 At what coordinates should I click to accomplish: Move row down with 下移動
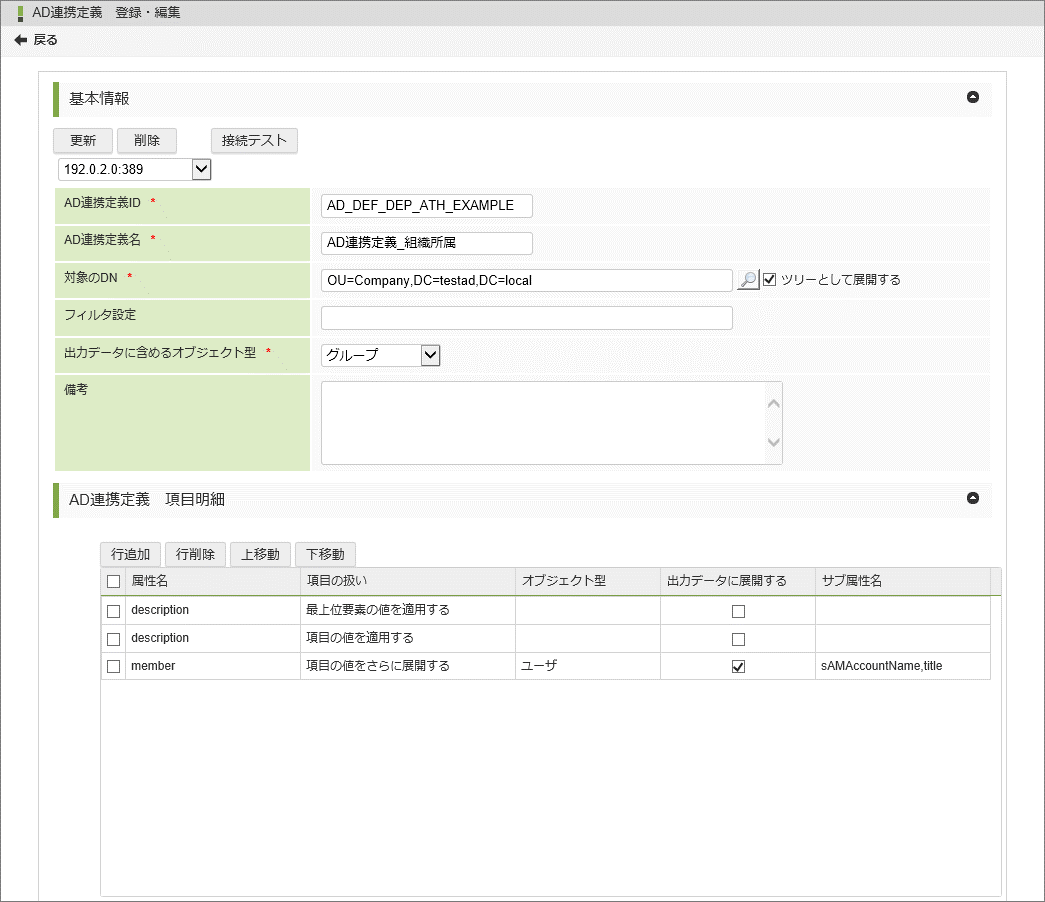click(325, 554)
